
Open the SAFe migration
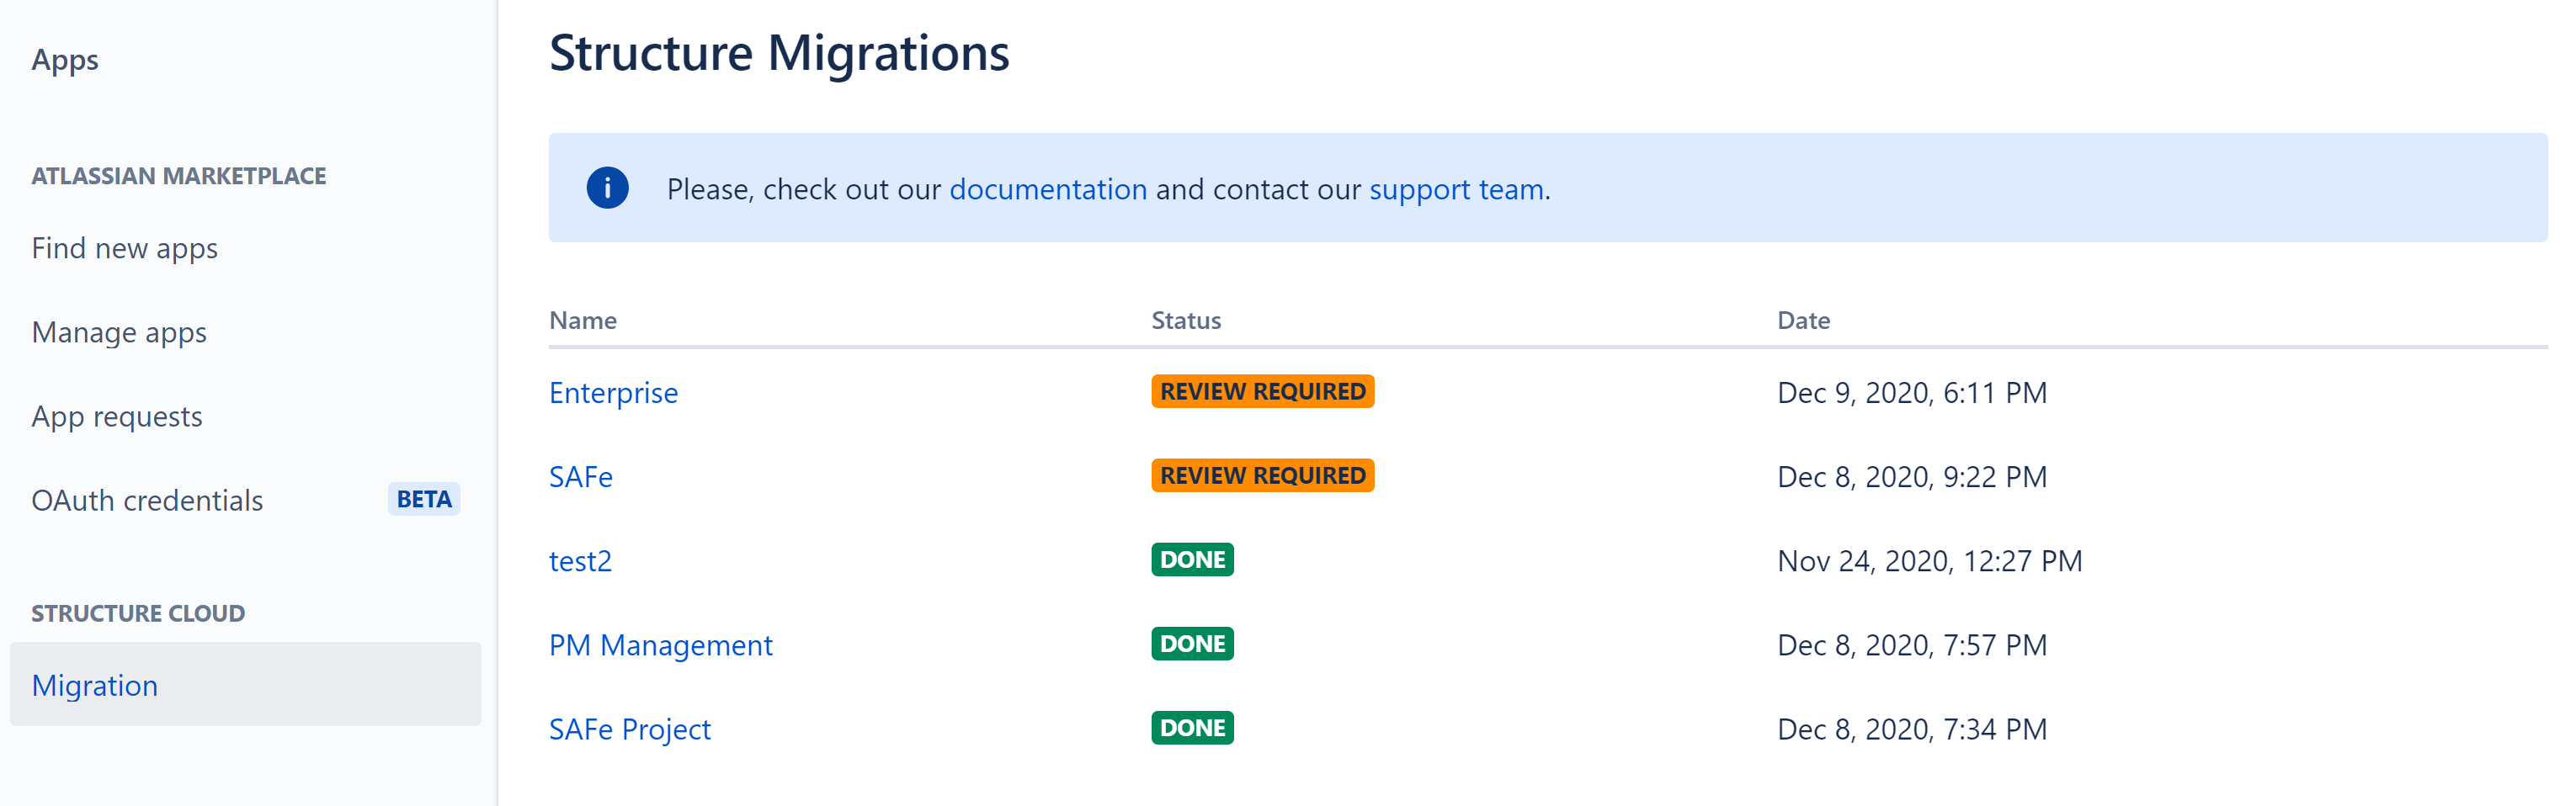581,477
